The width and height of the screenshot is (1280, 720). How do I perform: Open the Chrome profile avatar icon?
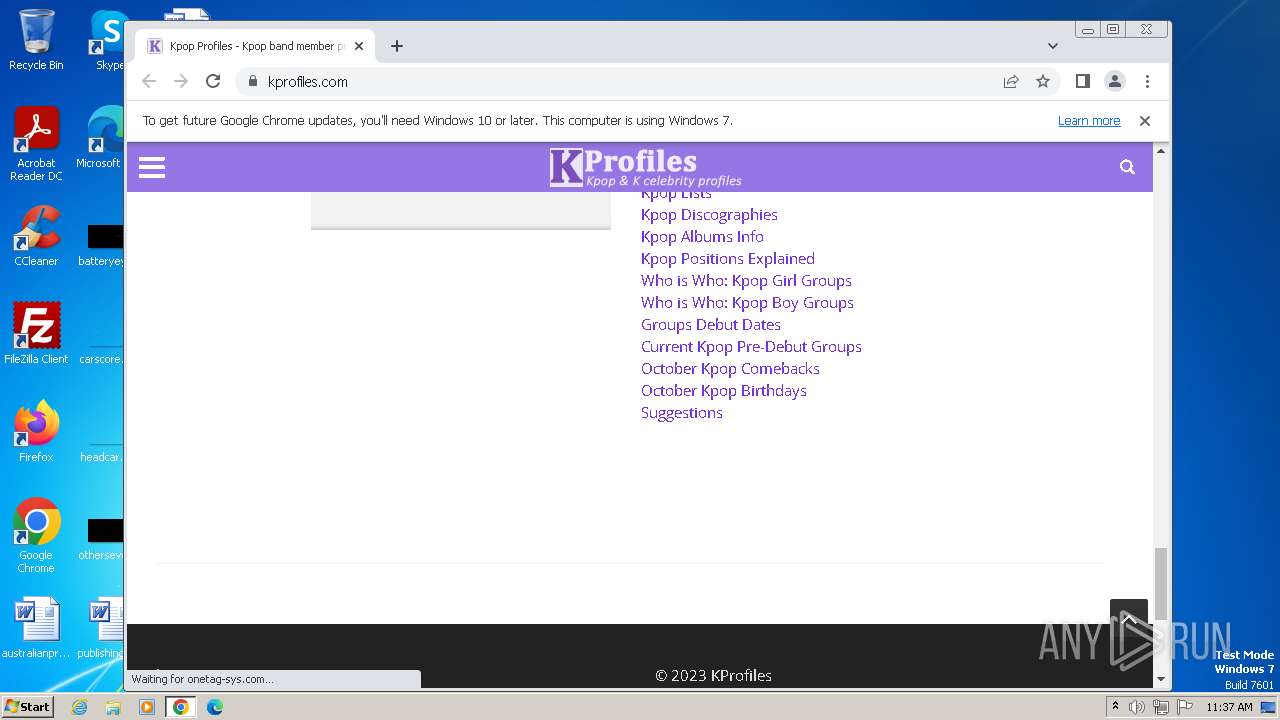tap(1115, 81)
